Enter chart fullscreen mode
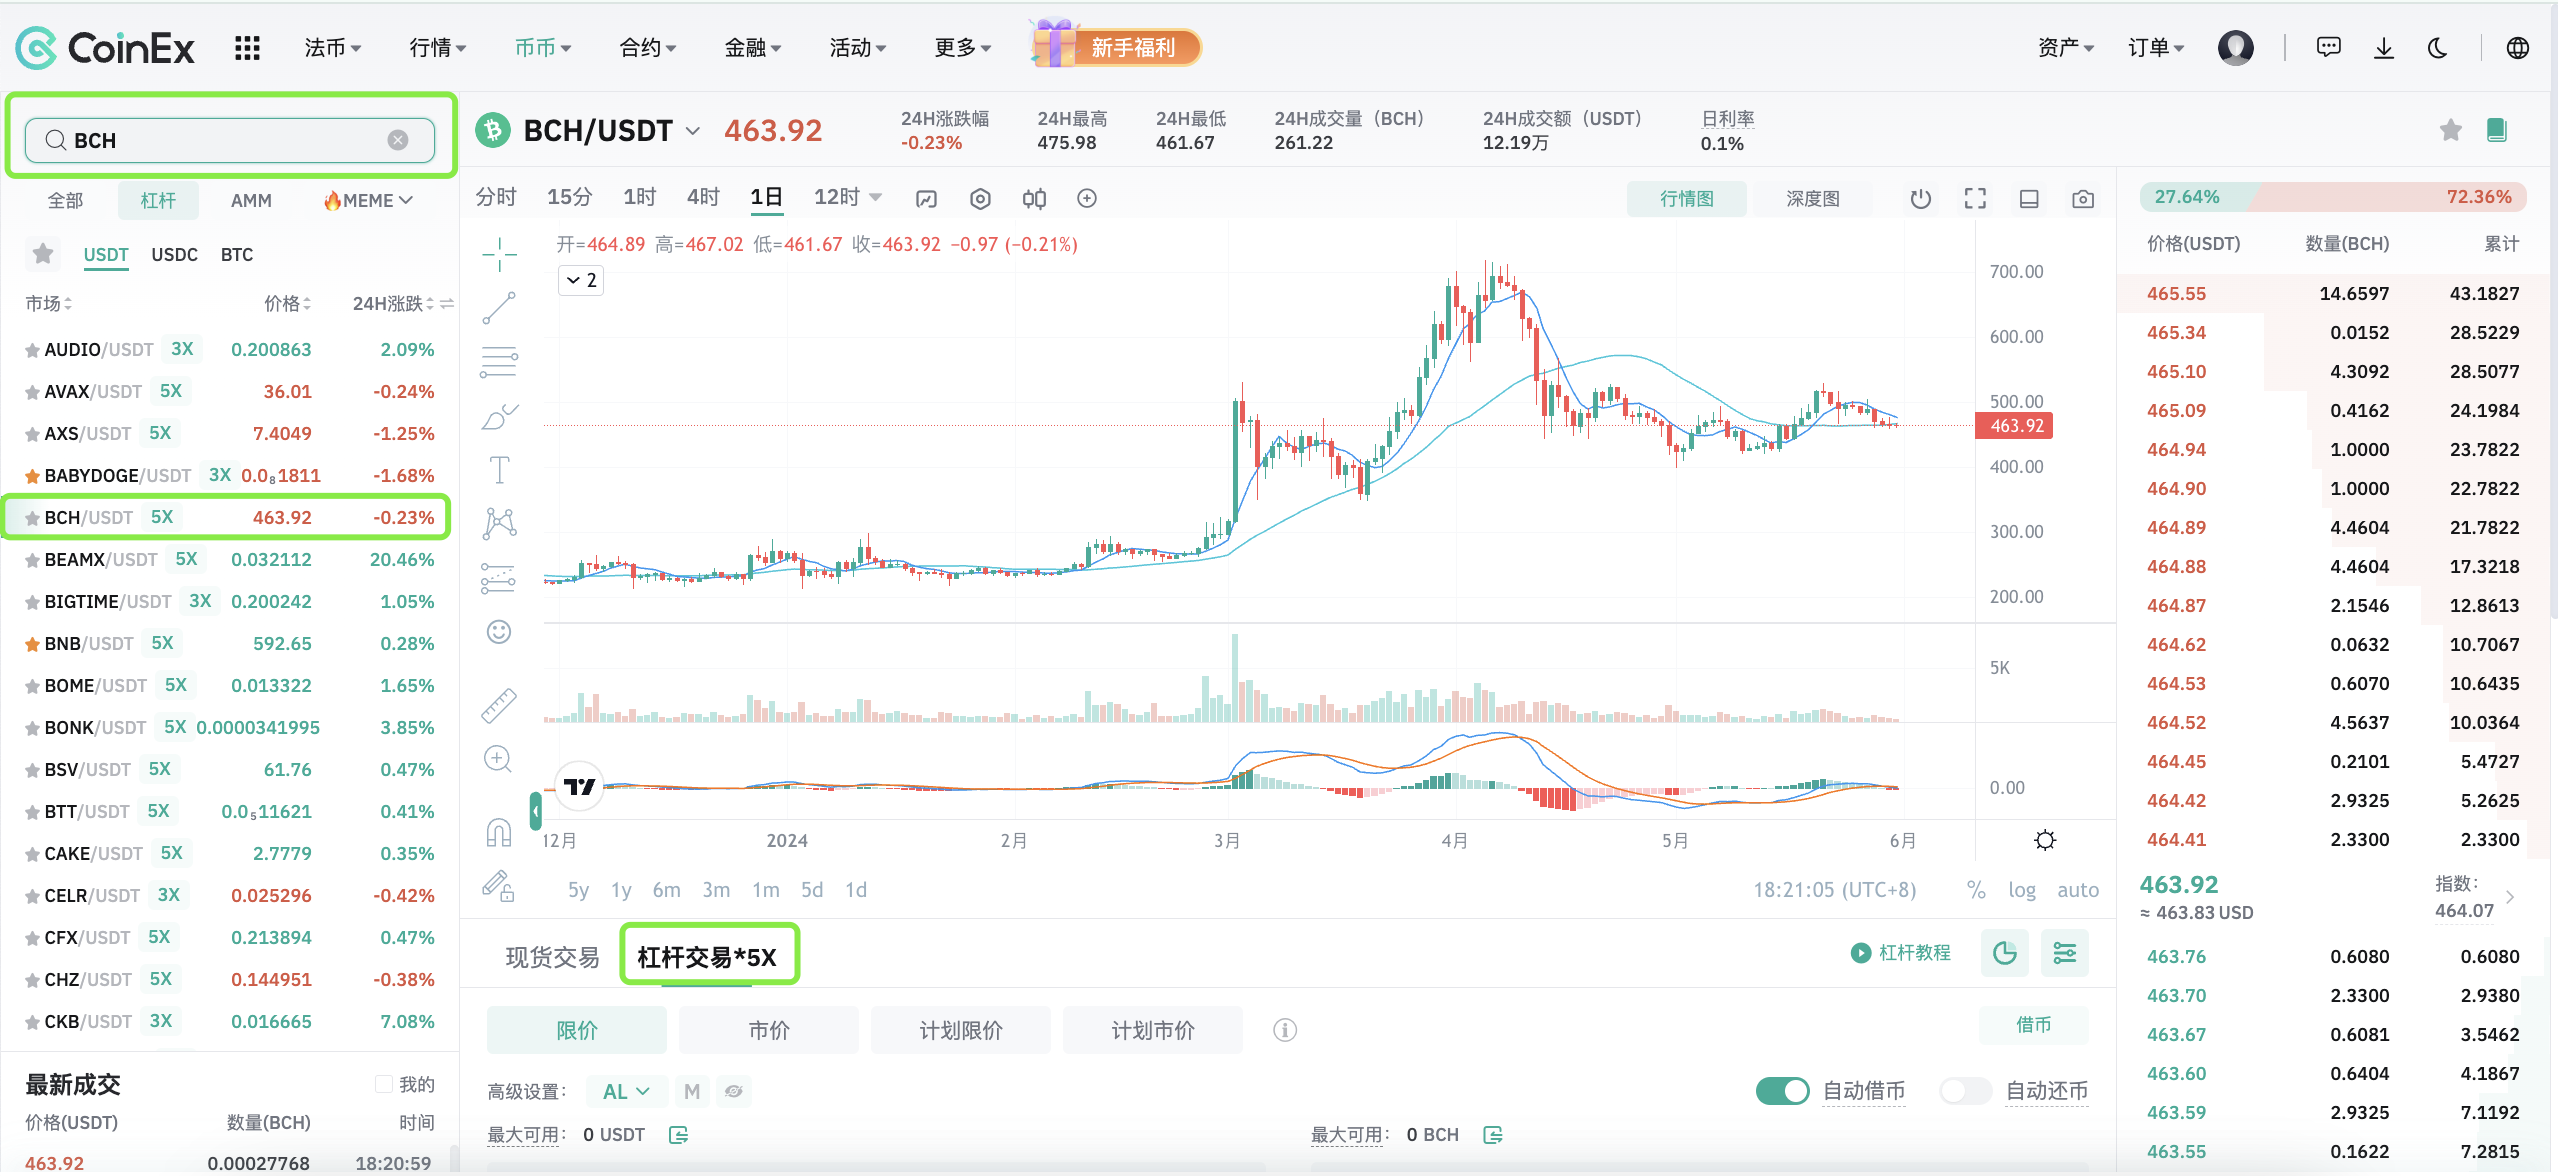 tap(1975, 198)
